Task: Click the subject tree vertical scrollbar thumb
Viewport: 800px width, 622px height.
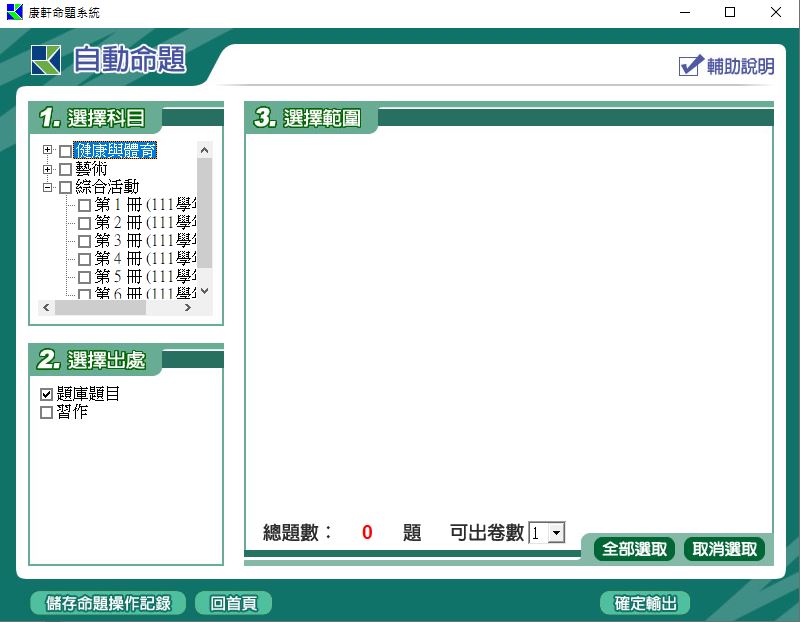Action: point(205,210)
